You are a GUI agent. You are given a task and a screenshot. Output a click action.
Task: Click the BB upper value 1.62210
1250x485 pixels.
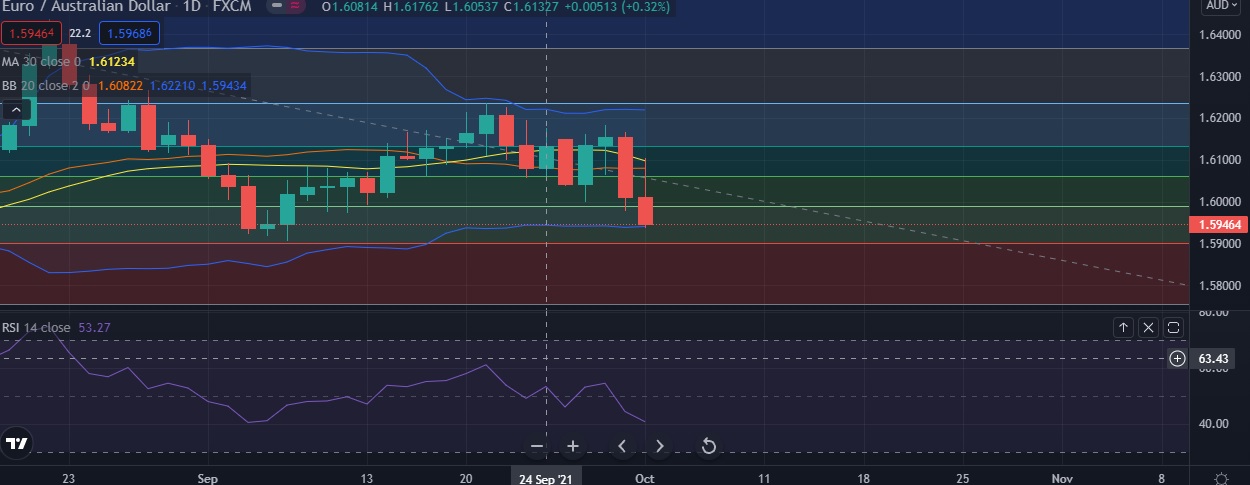[x=172, y=86]
